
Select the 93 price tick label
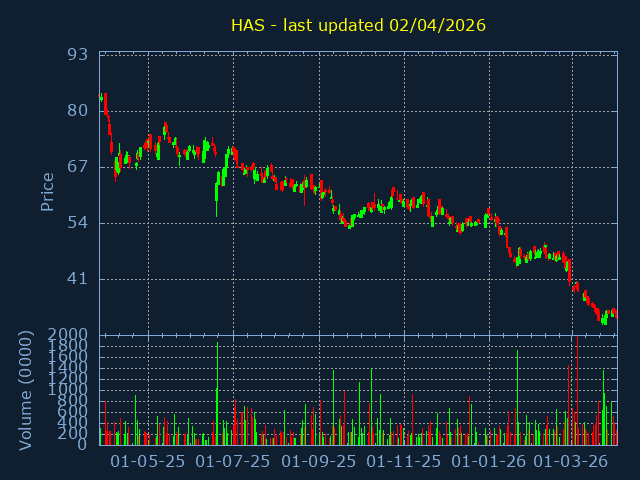78,54
